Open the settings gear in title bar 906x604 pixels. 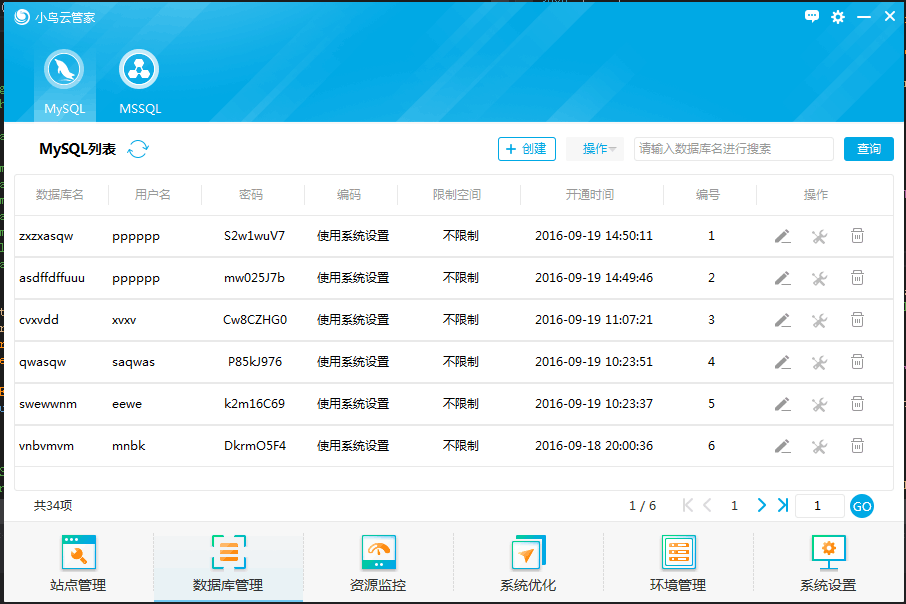[838, 16]
